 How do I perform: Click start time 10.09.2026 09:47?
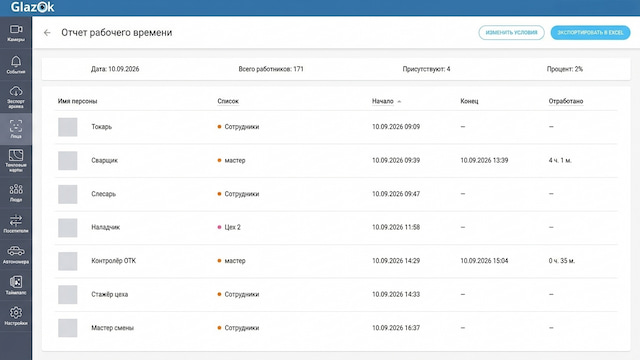tap(396, 194)
